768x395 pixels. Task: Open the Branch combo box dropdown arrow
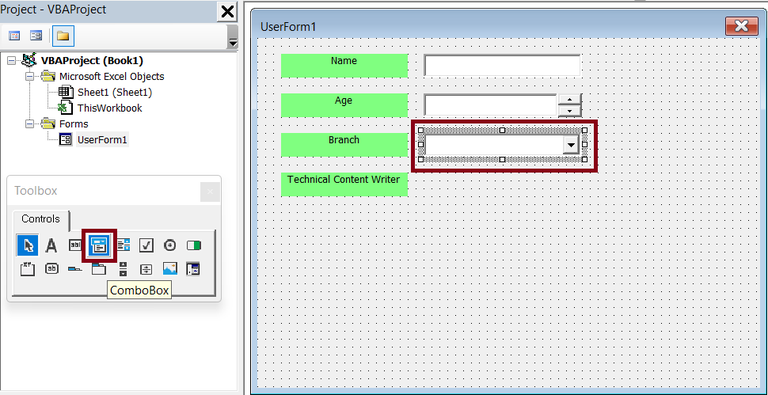coord(571,145)
